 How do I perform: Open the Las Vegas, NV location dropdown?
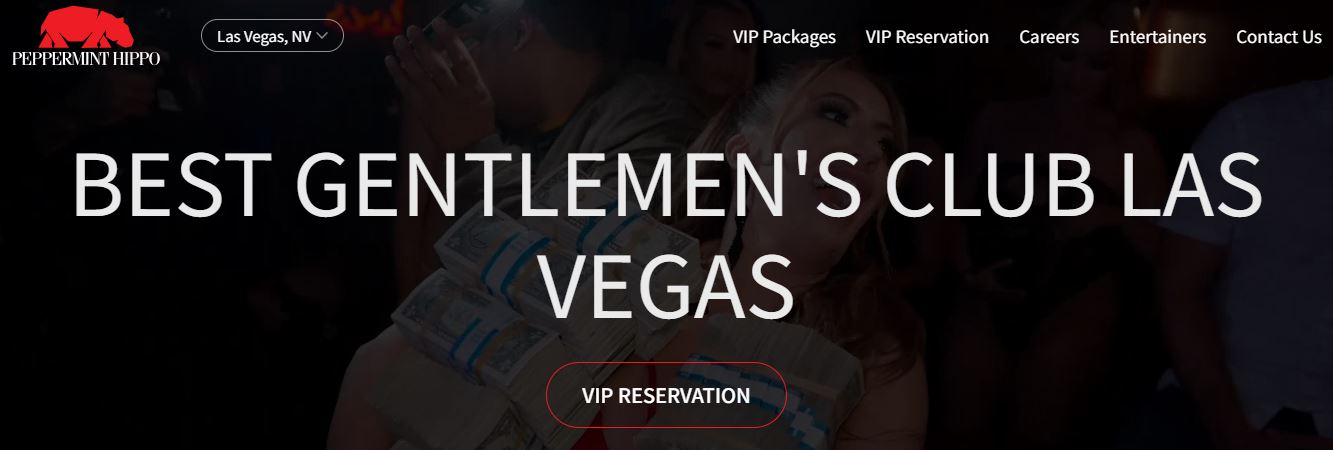[272, 37]
